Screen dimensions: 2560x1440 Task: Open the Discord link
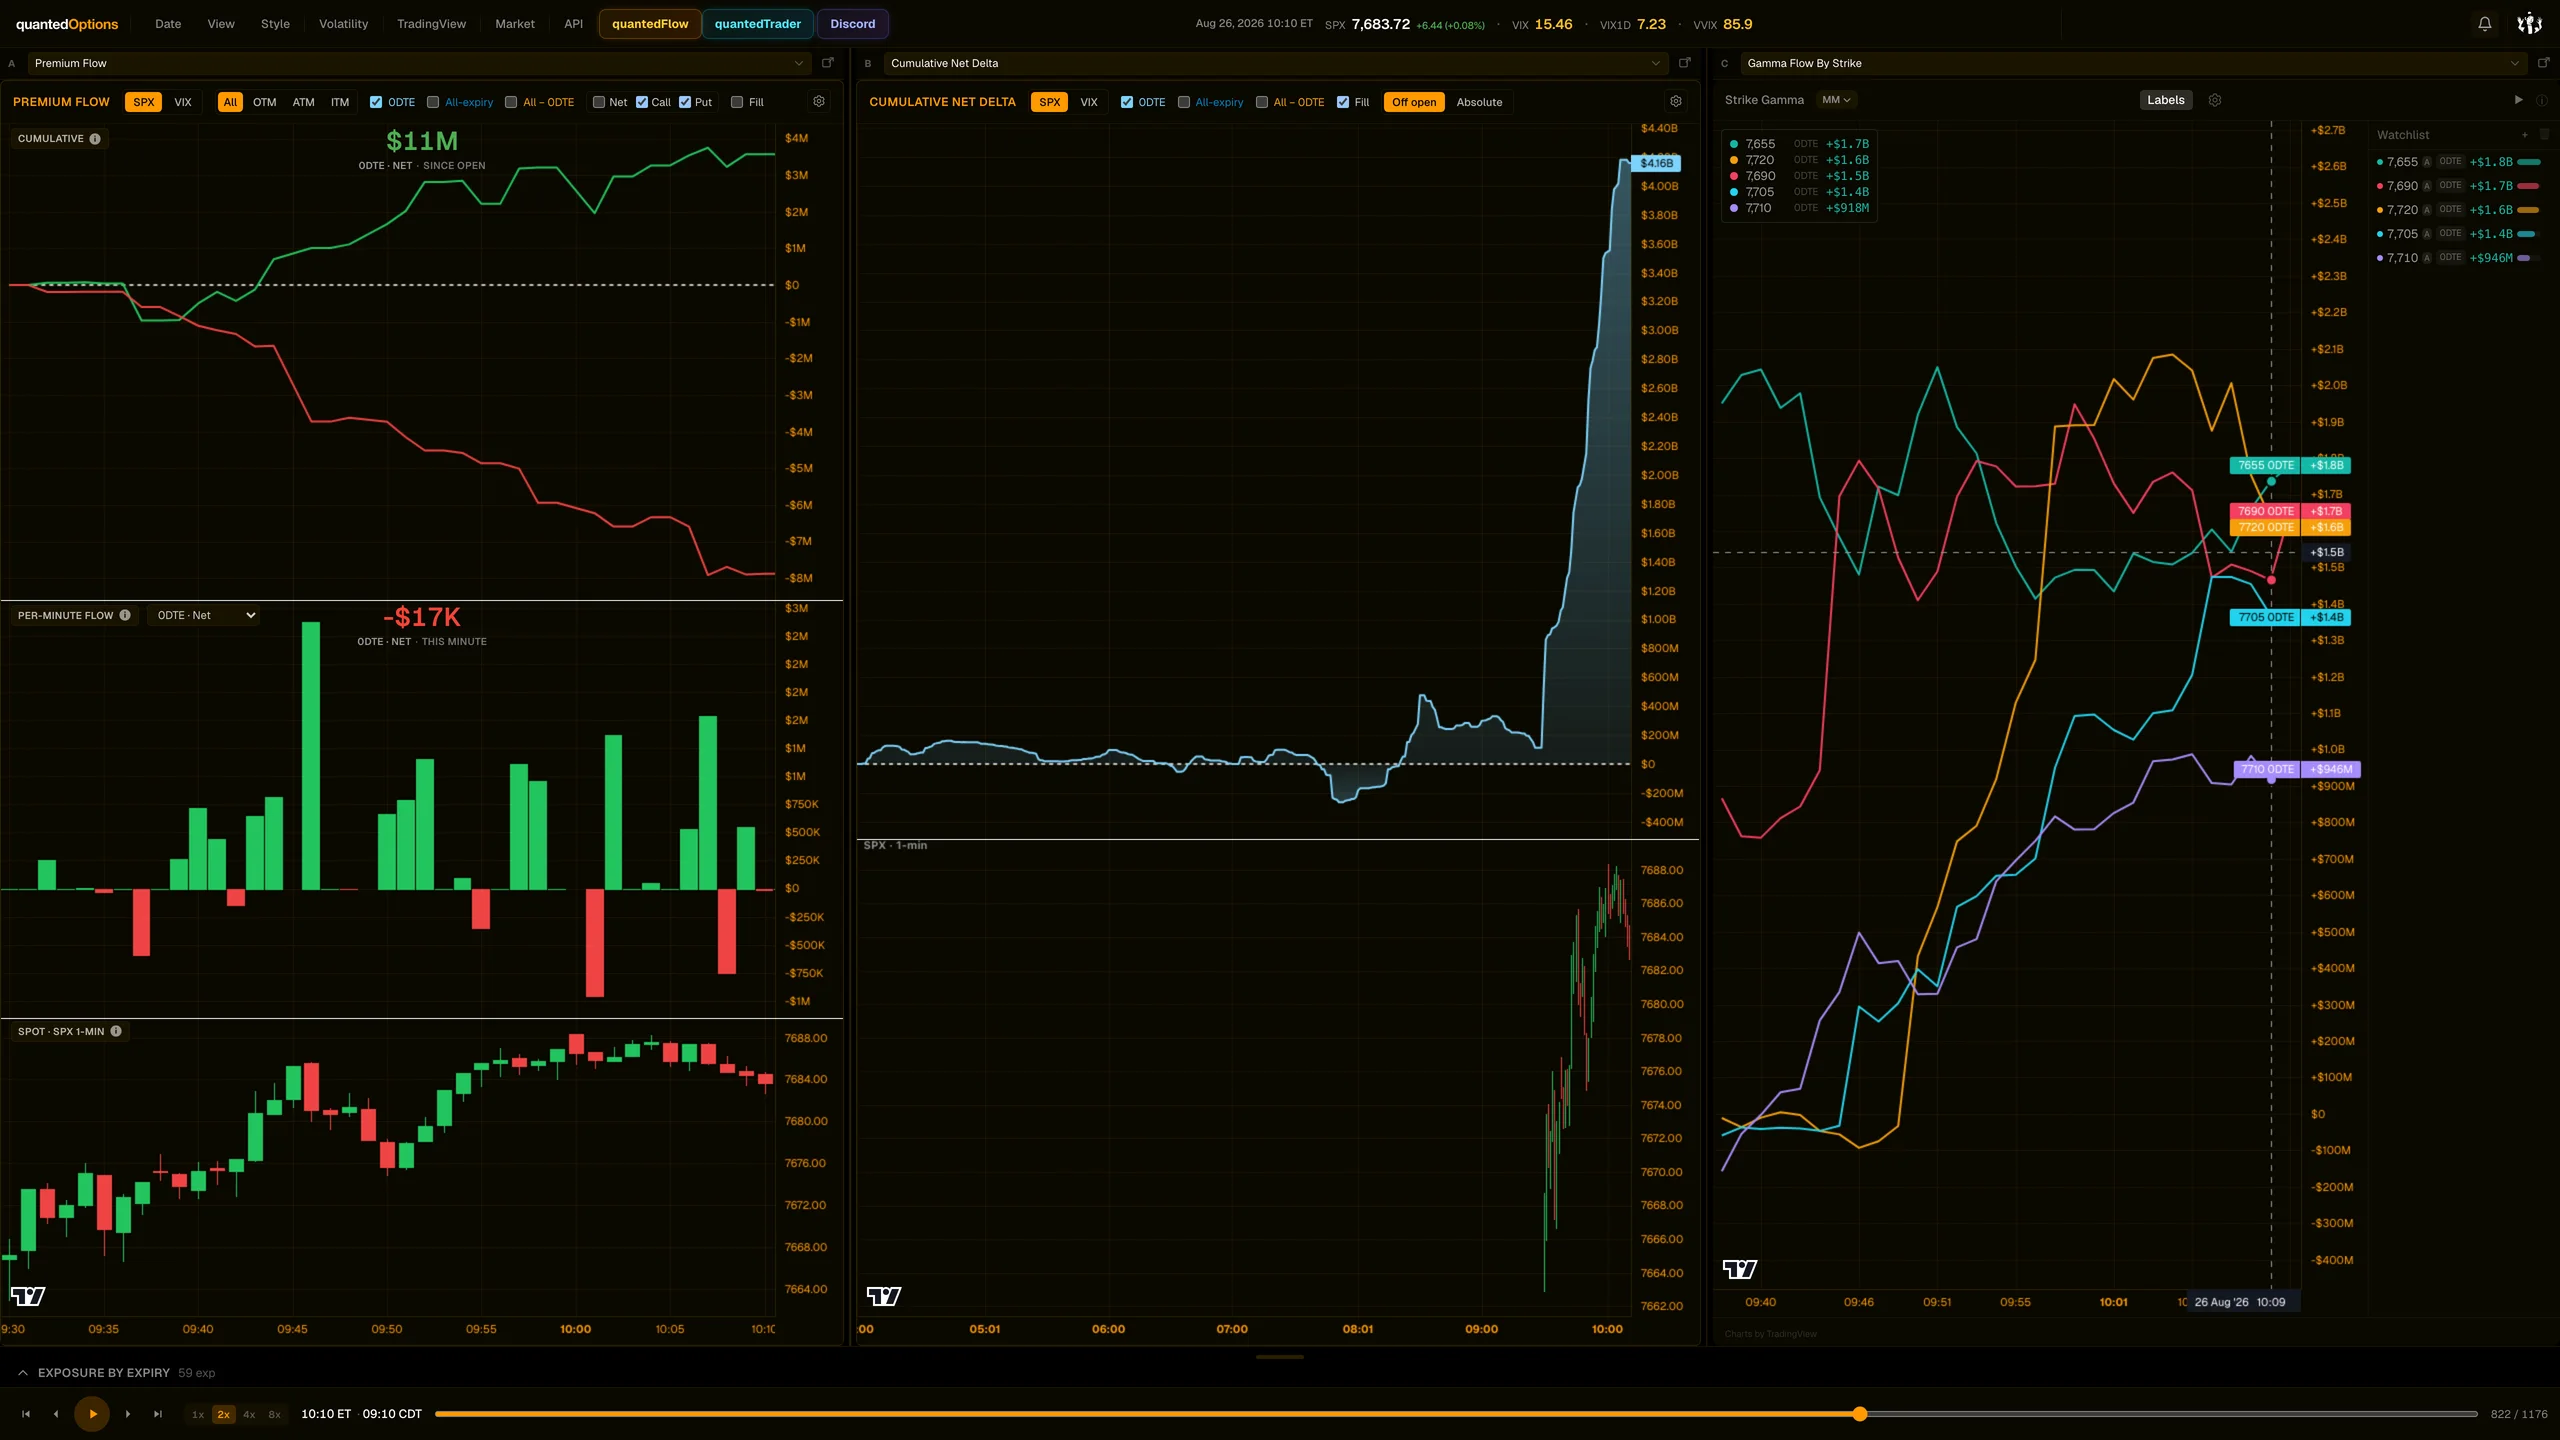852,24
